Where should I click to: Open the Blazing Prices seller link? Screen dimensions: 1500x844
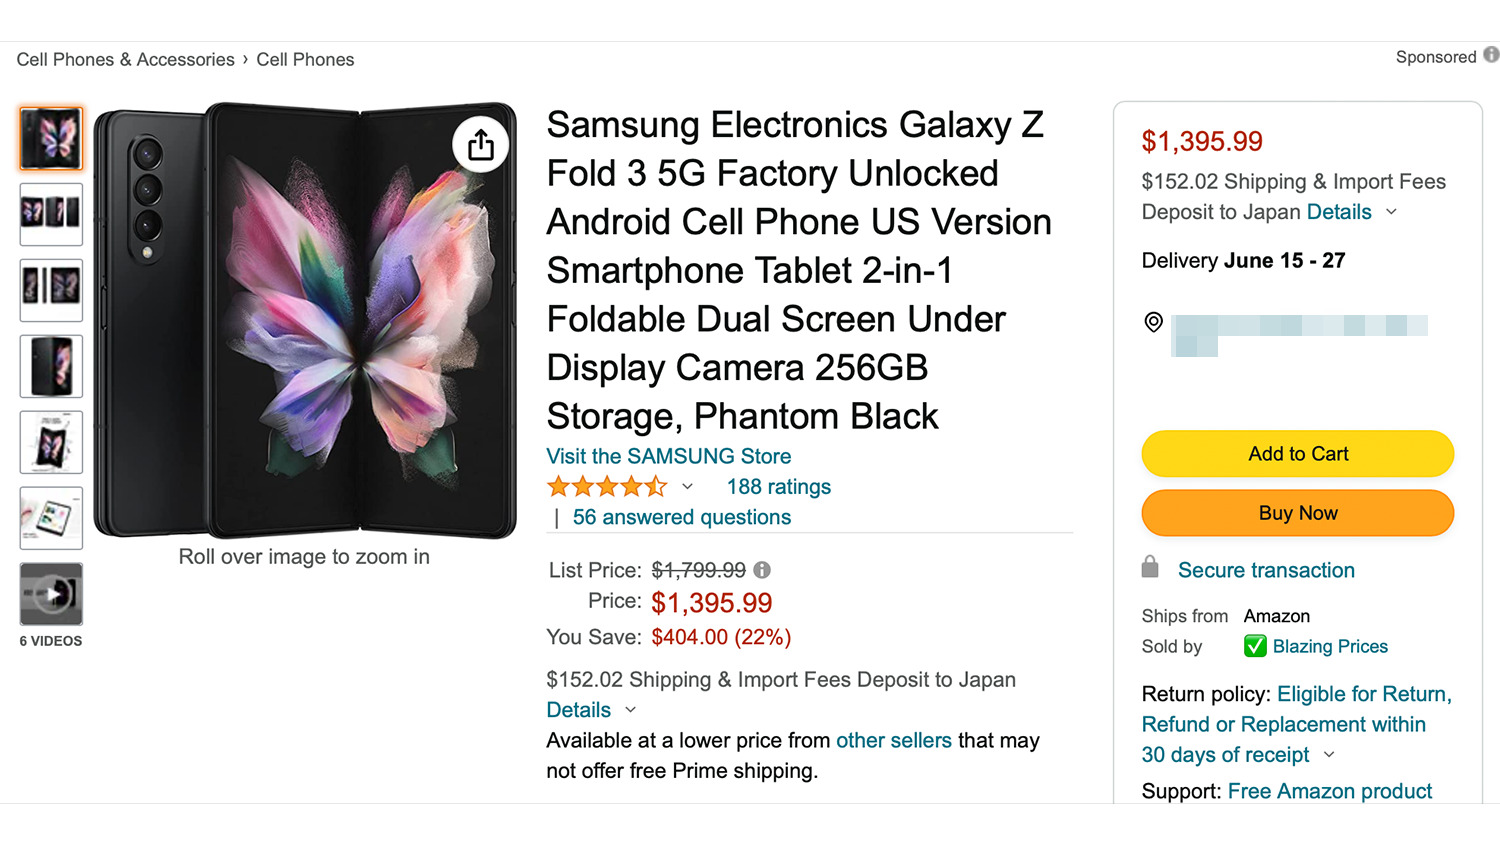click(x=1329, y=646)
